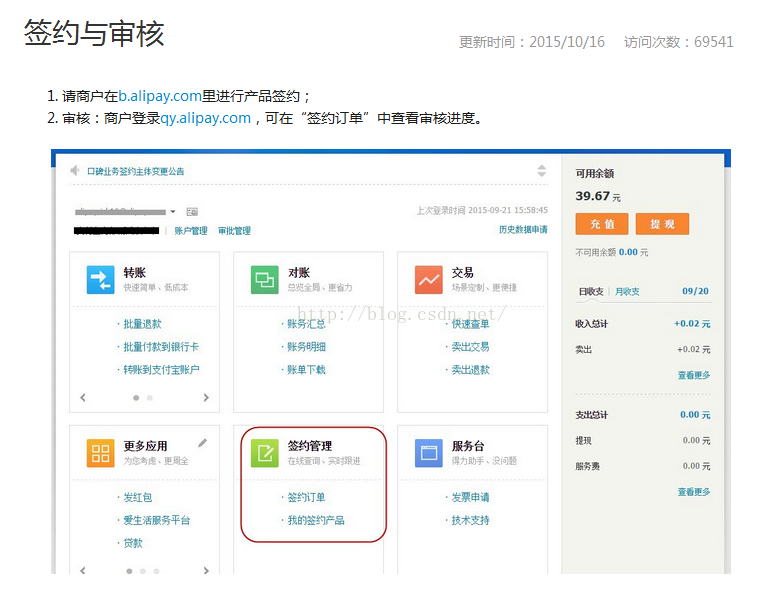This screenshot has width=784, height=606.
Task: Click the 39.67 available balance value
Action: pos(592,196)
